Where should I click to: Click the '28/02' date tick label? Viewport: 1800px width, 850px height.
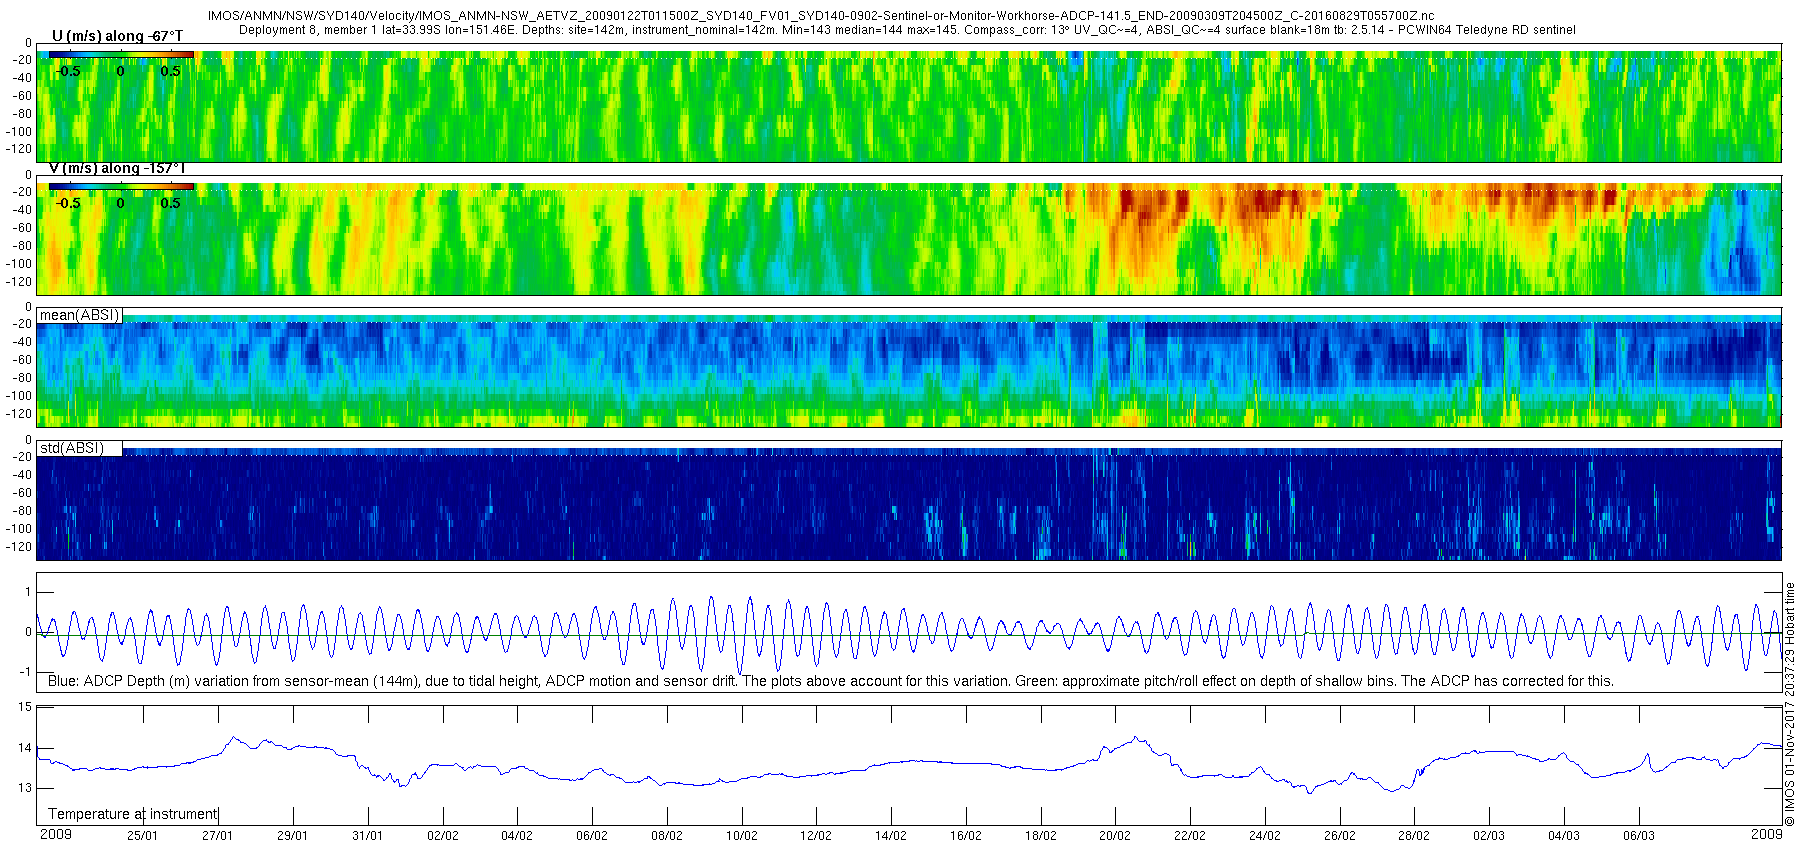tap(1414, 836)
